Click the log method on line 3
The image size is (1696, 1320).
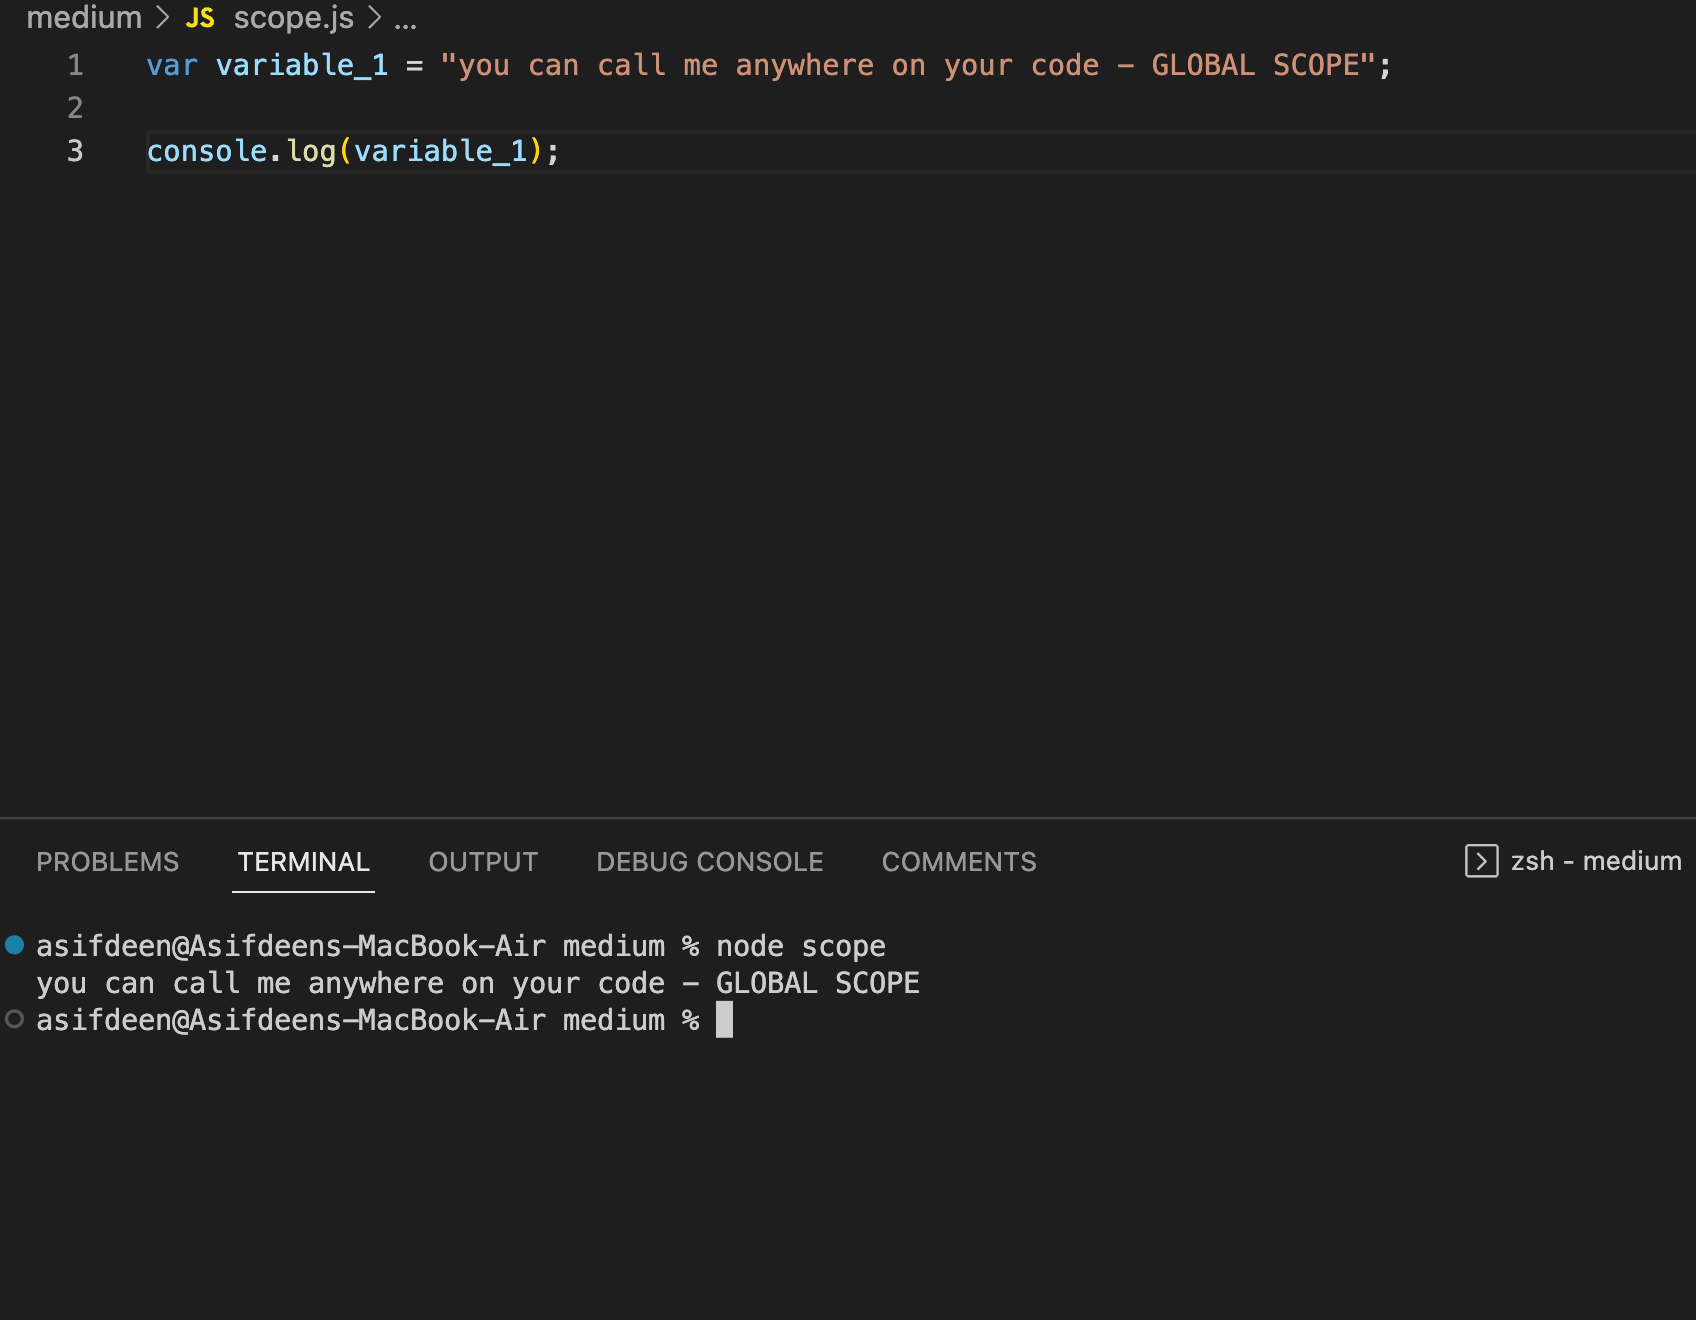coord(311,151)
